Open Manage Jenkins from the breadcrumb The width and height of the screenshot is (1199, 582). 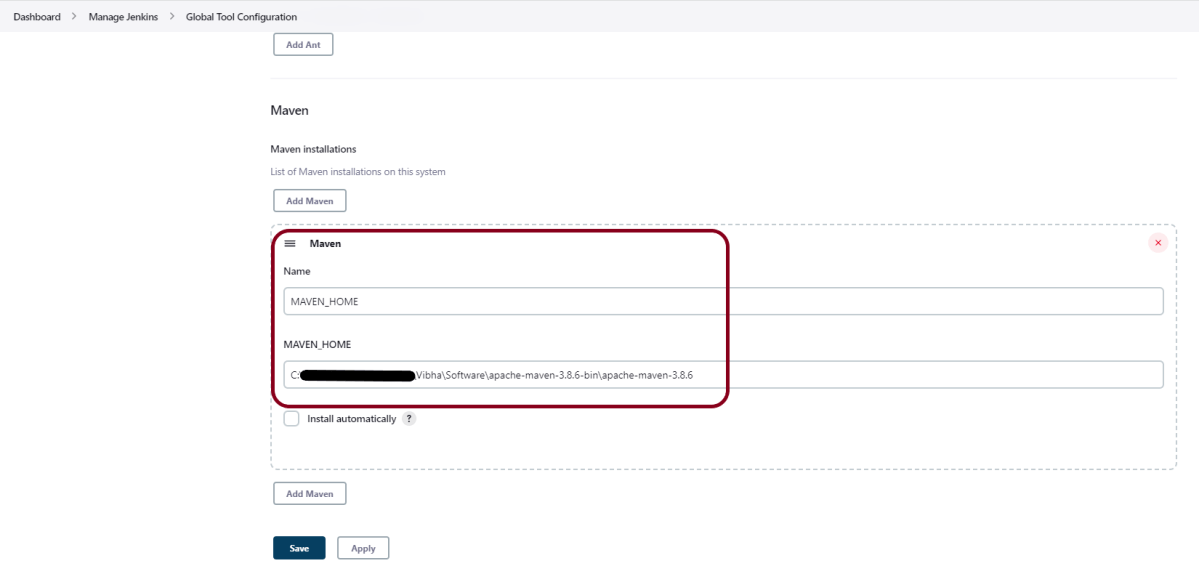(123, 17)
